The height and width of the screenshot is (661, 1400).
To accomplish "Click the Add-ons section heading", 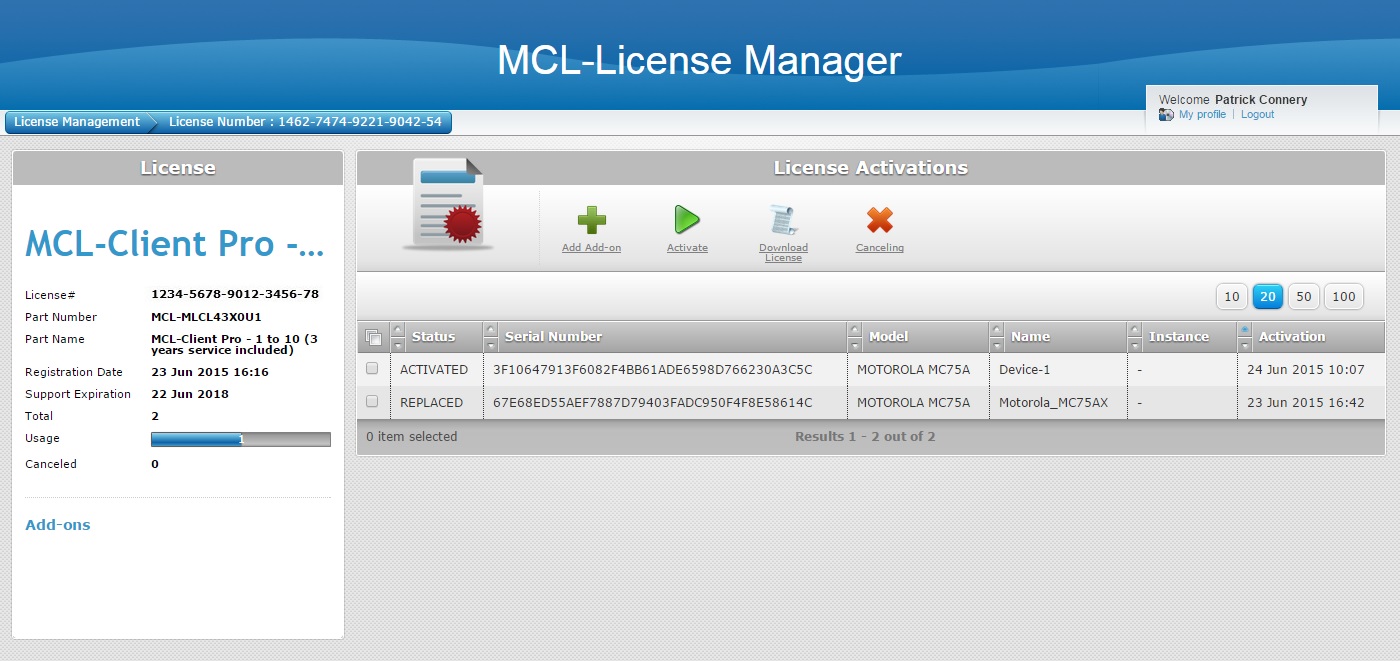I will 58,525.
